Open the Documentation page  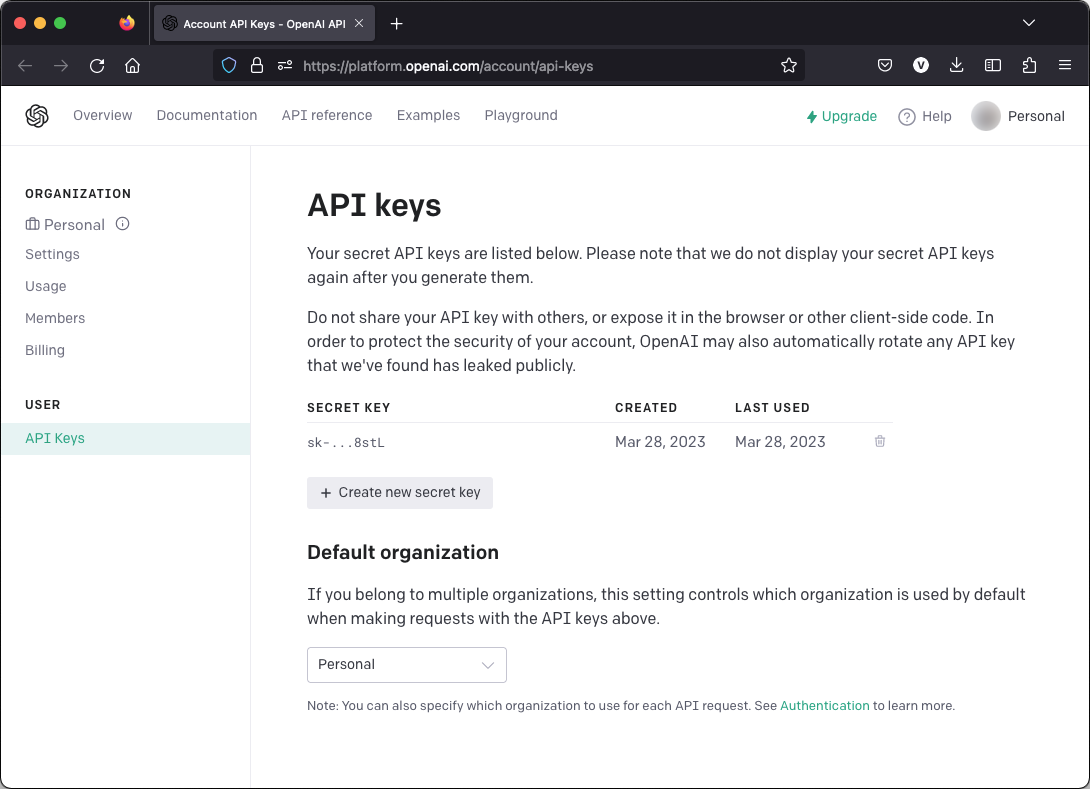(x=206, y=115)
